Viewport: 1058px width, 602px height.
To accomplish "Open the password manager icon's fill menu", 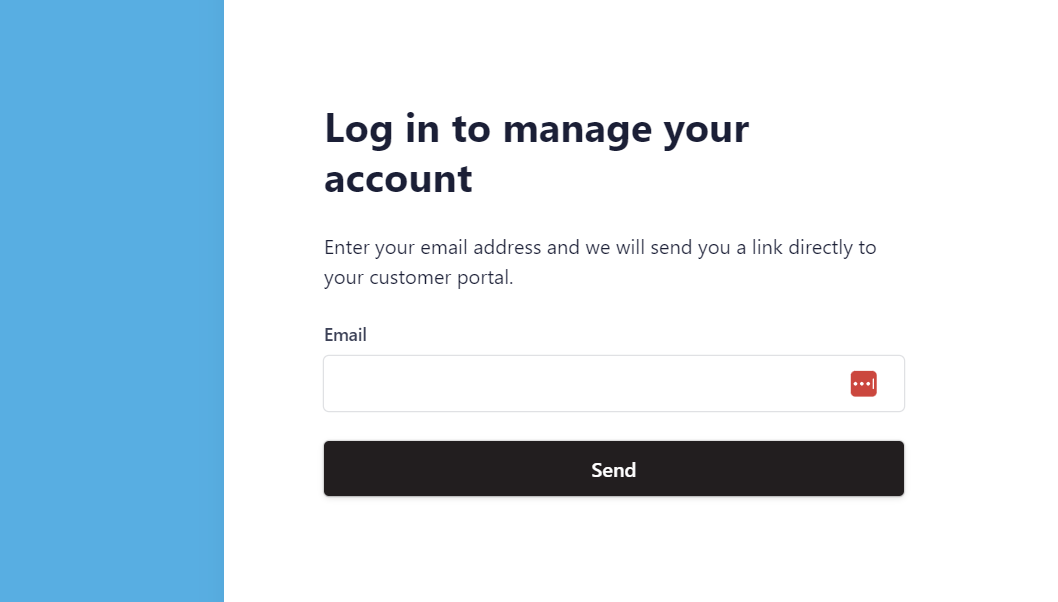I will tap(863, 384).
